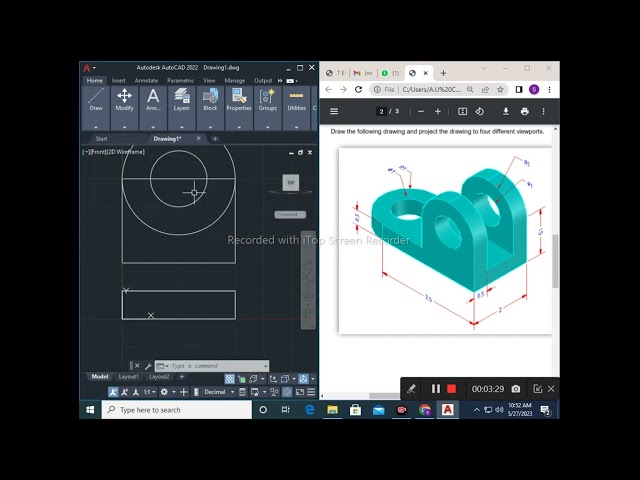Click Clean Screen icon in status bar
Image resolution: width=640 pixels, height=480 pixels.
coord(300,392)
